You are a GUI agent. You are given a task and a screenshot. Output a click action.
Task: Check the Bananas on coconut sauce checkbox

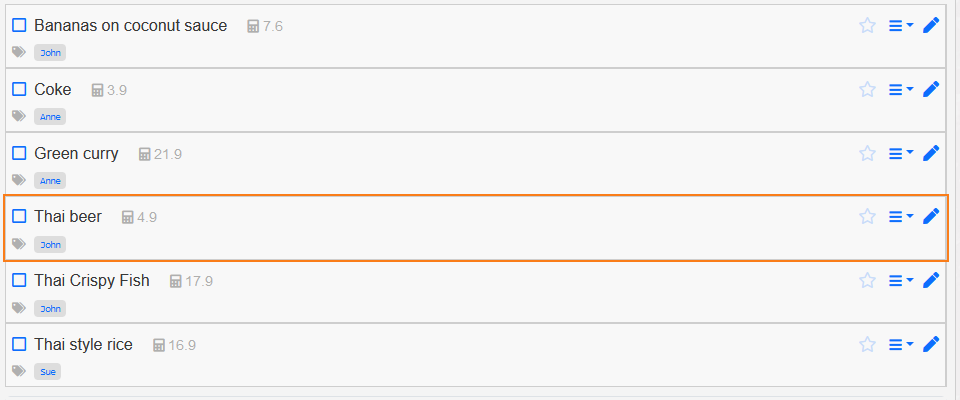tap(19, 25)
